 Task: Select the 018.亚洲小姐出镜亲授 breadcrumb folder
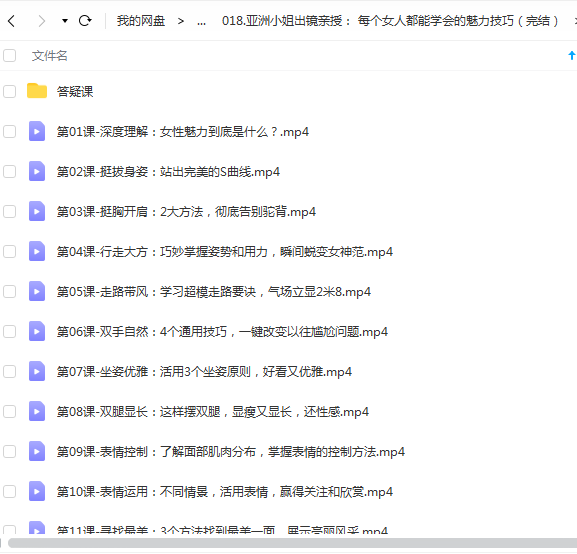coord(390,21)
